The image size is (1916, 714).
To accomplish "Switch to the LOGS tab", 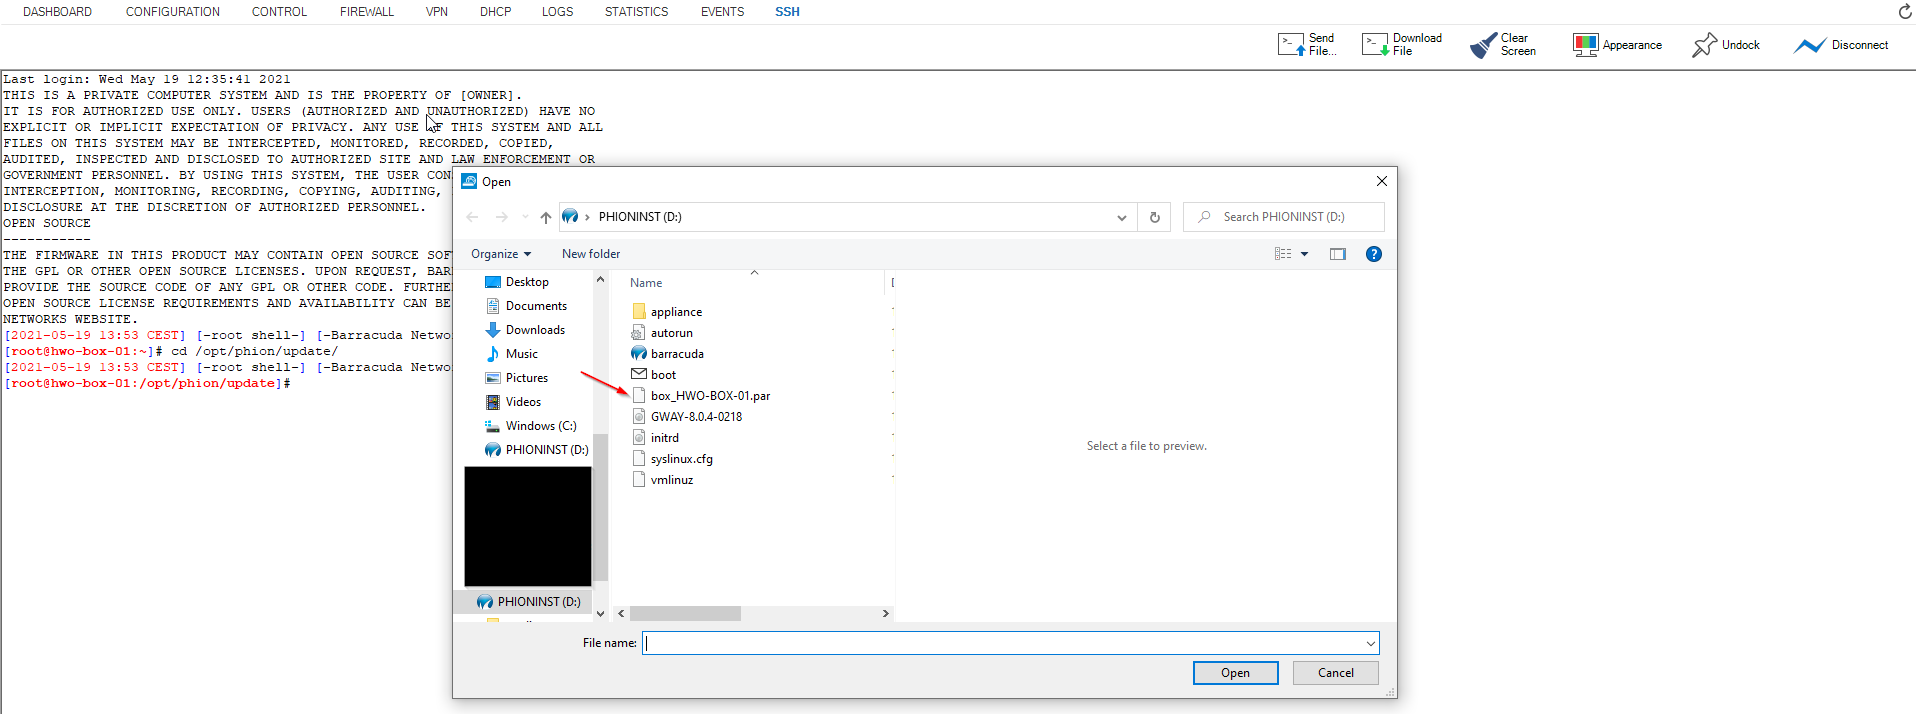I will click(558, 12).
